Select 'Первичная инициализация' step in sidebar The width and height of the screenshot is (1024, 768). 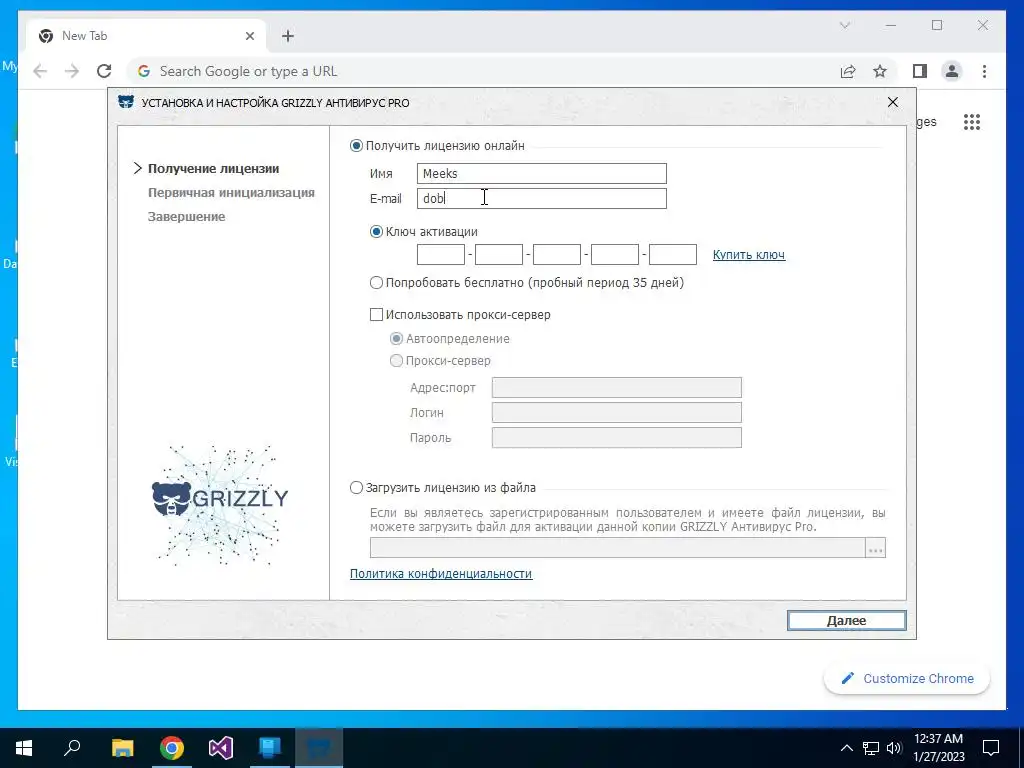(x=231, y=193)
